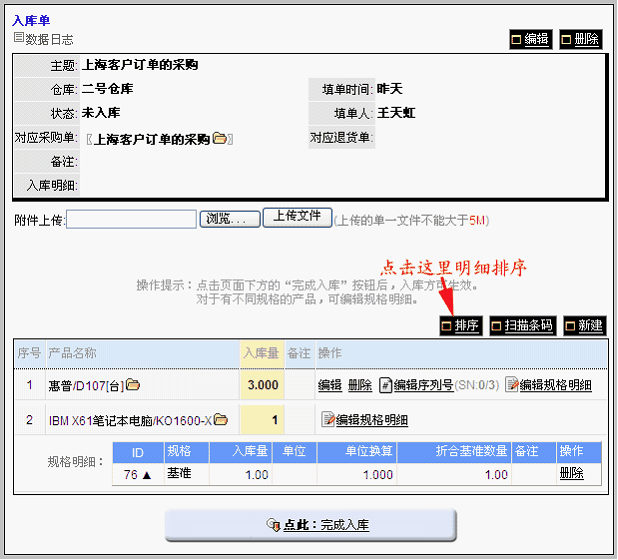Click the top-right 删除 button

click(x=580, y=40)
